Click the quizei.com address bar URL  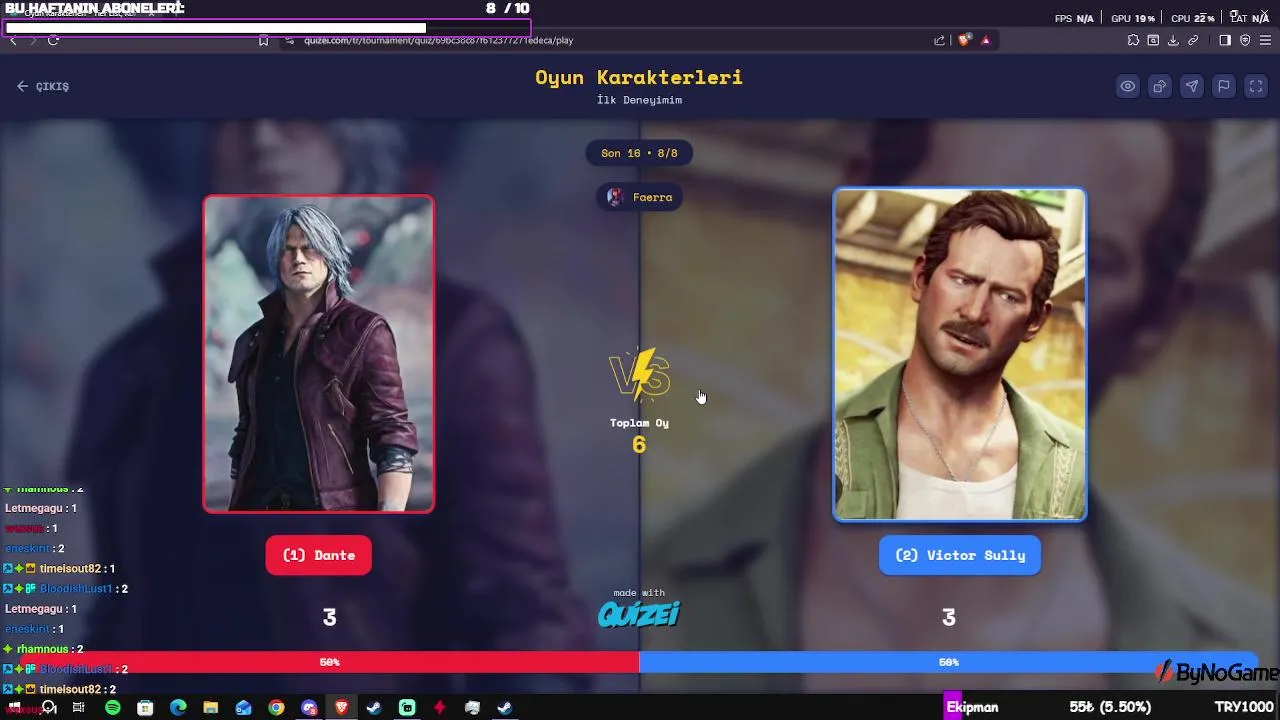[438, 40]
